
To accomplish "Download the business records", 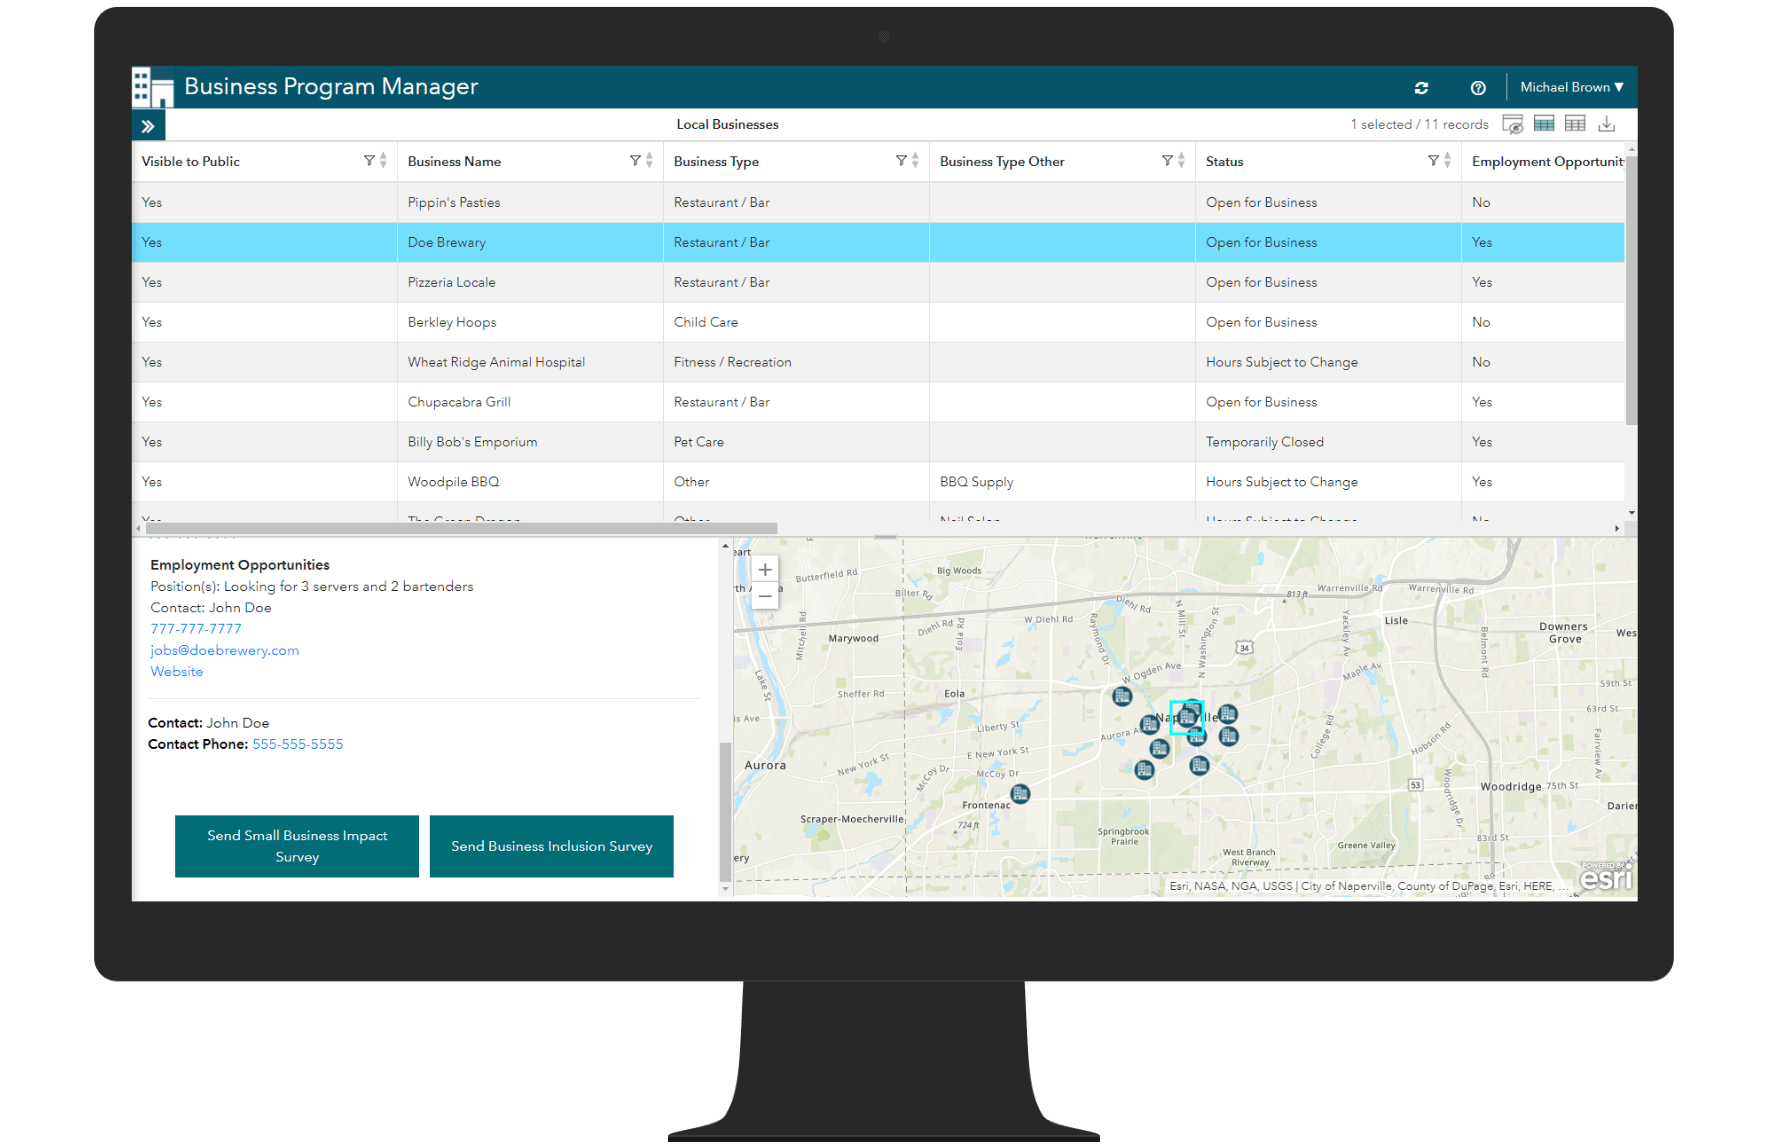I will (1607, 123).
